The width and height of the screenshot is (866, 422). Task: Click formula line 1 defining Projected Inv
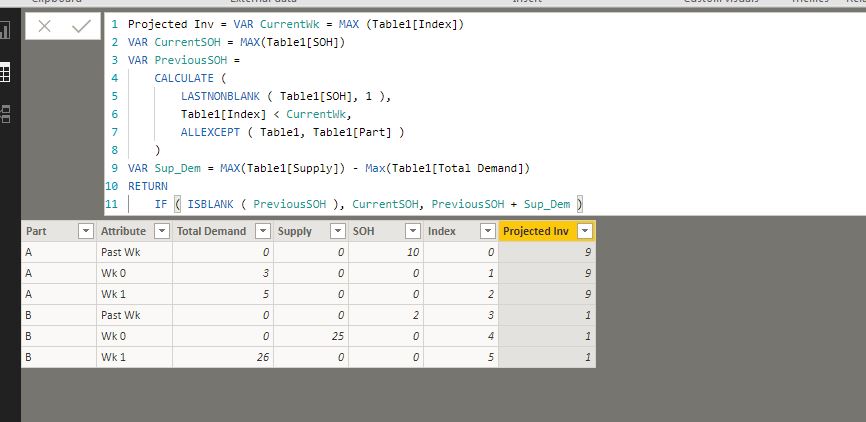click(296, 24)
